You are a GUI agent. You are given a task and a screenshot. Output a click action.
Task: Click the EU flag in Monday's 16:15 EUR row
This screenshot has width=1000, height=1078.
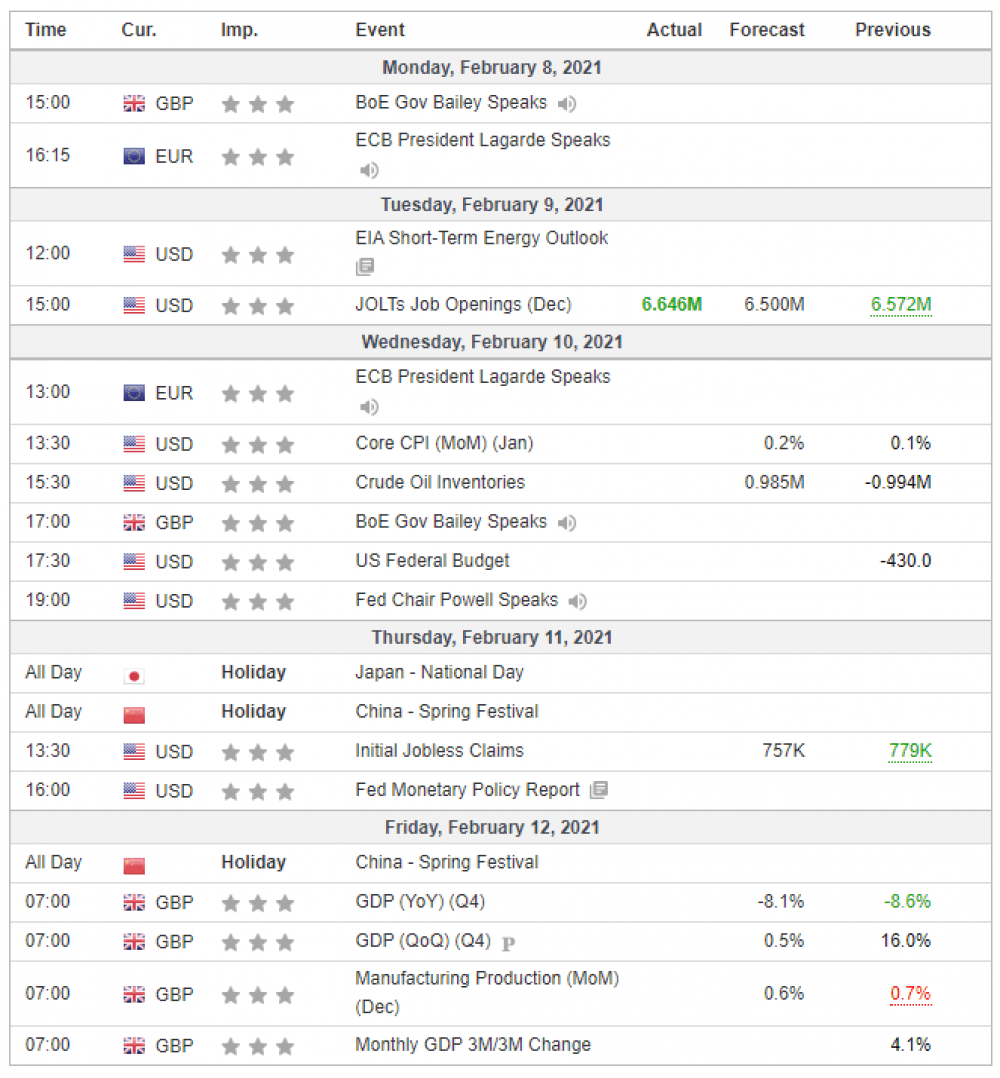pos(134,157)
